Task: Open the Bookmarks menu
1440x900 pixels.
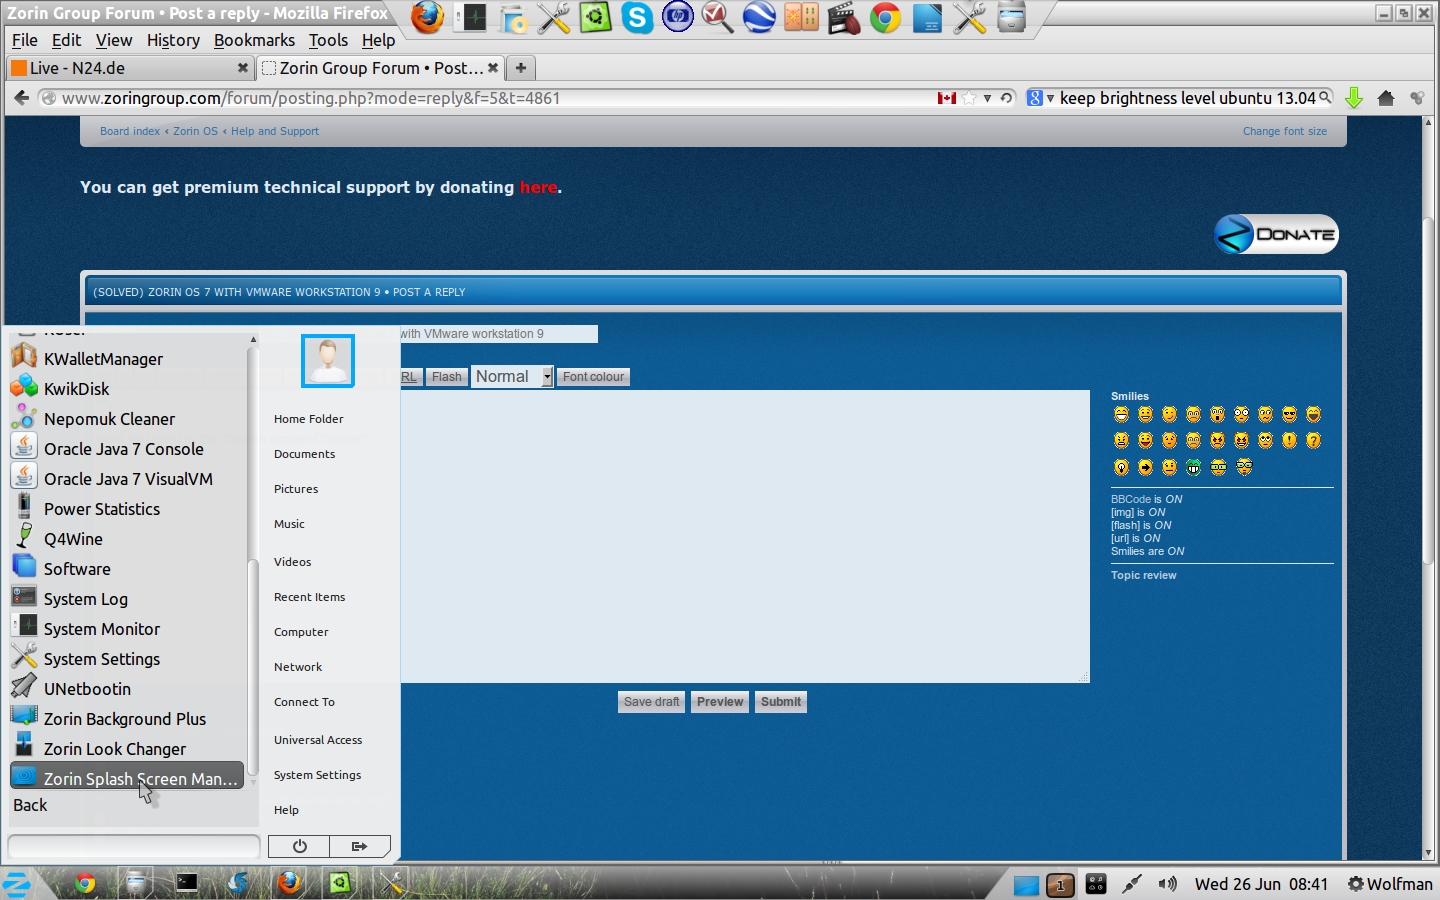Action: pos(254,40)
